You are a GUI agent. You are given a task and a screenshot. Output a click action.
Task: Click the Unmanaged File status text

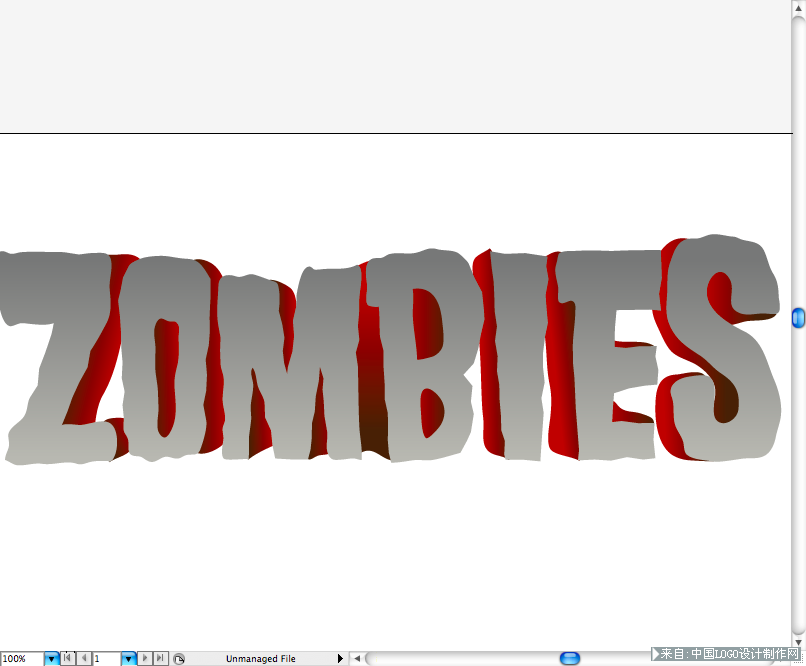tap(261, 659)
